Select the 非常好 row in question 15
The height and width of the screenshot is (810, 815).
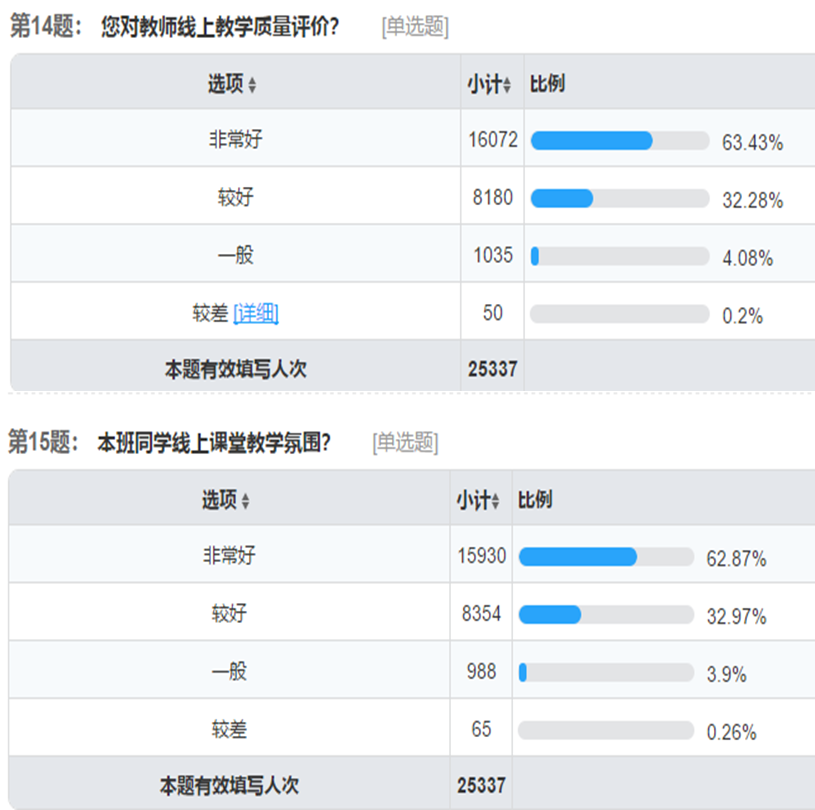412,555
